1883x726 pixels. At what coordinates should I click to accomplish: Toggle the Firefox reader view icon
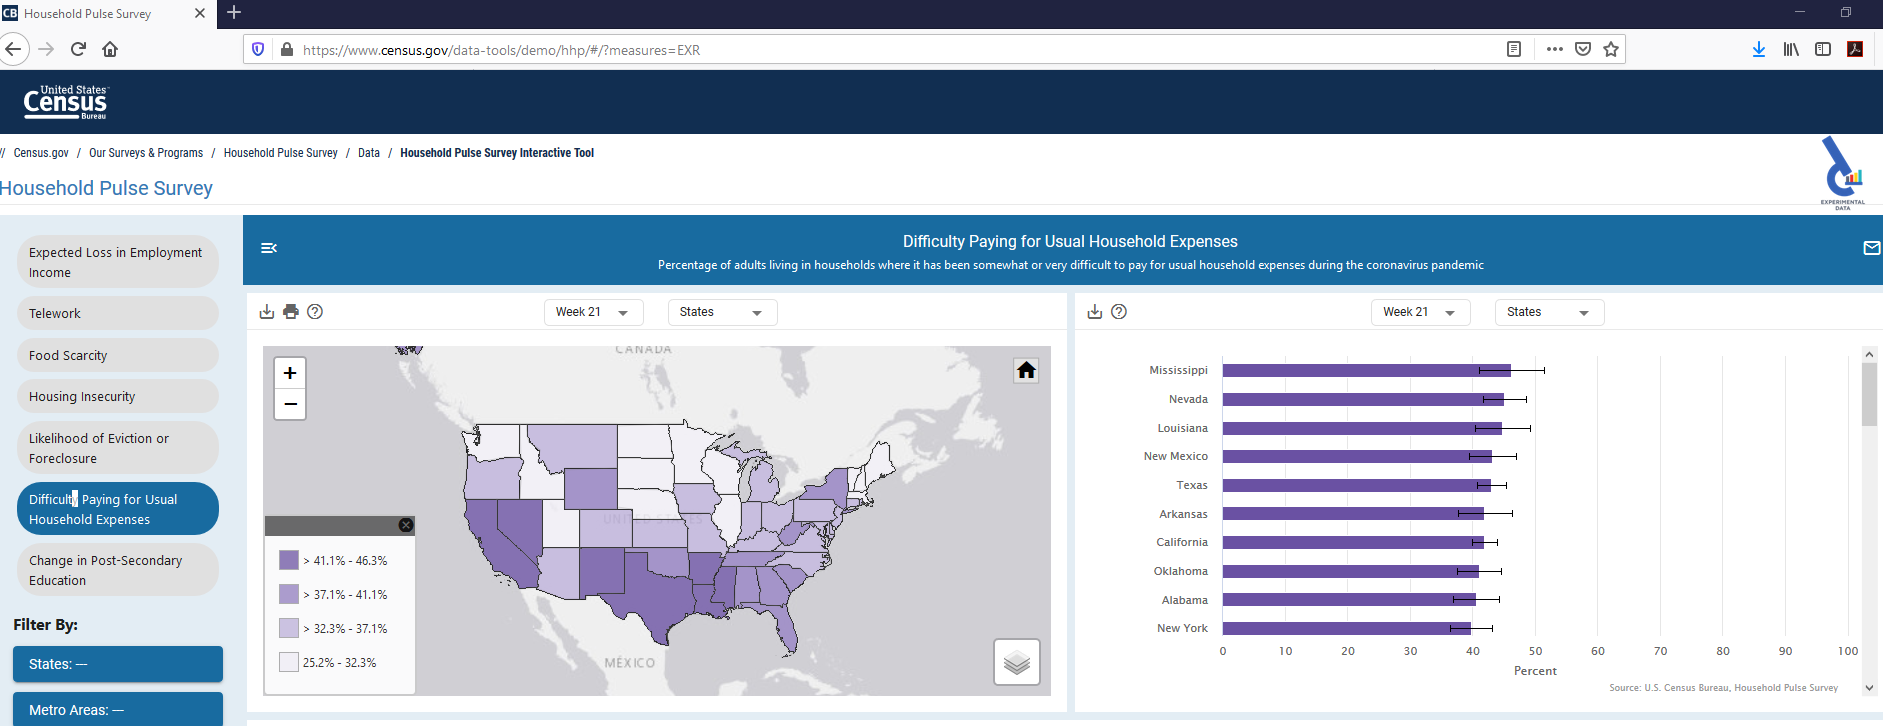click(1514, 50)
